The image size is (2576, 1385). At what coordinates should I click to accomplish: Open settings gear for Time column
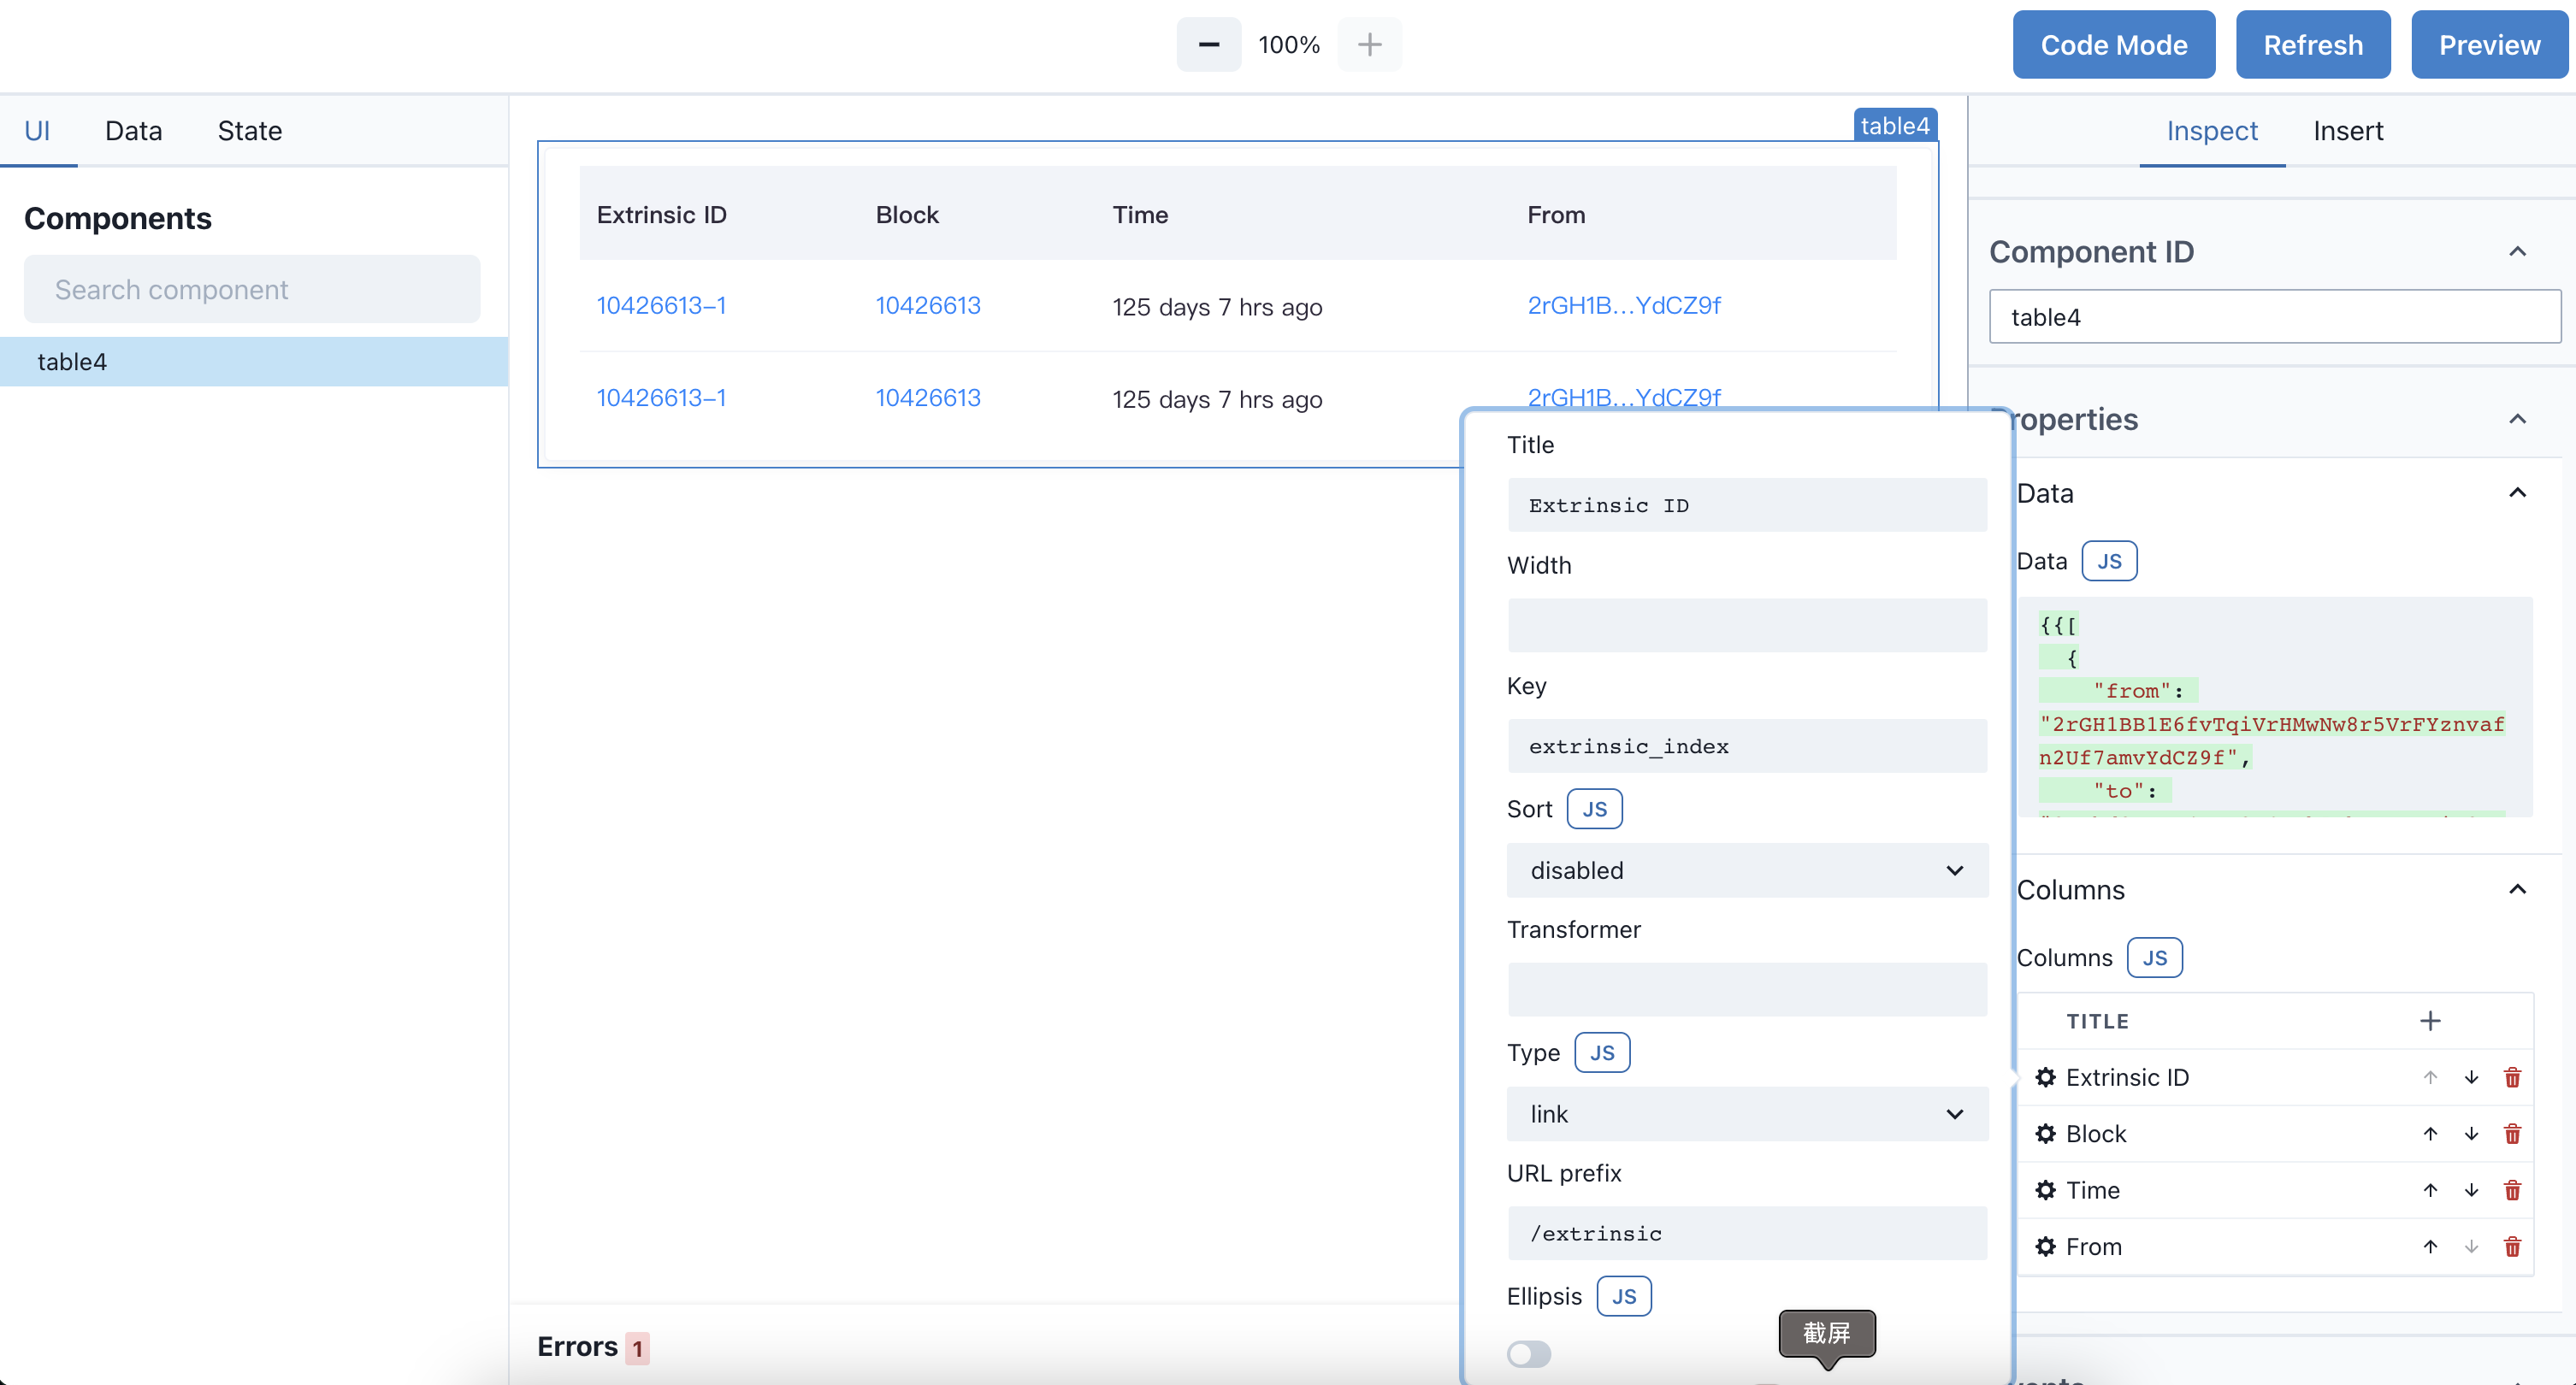tap(2045, 1190)
